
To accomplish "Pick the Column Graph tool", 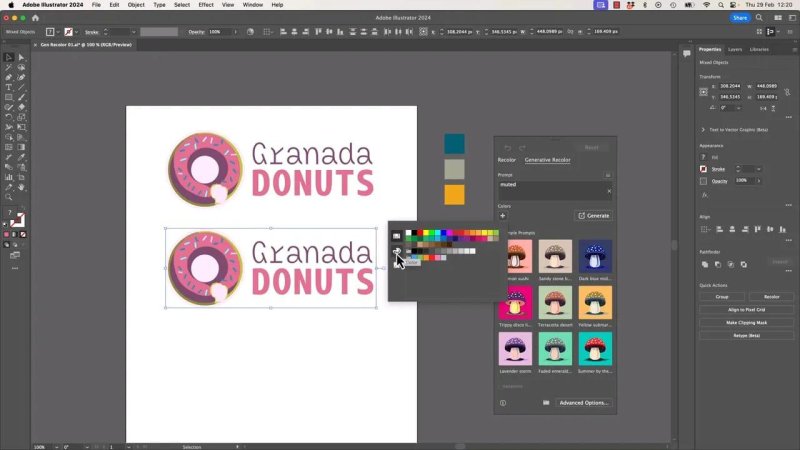I will click(9, 177).
